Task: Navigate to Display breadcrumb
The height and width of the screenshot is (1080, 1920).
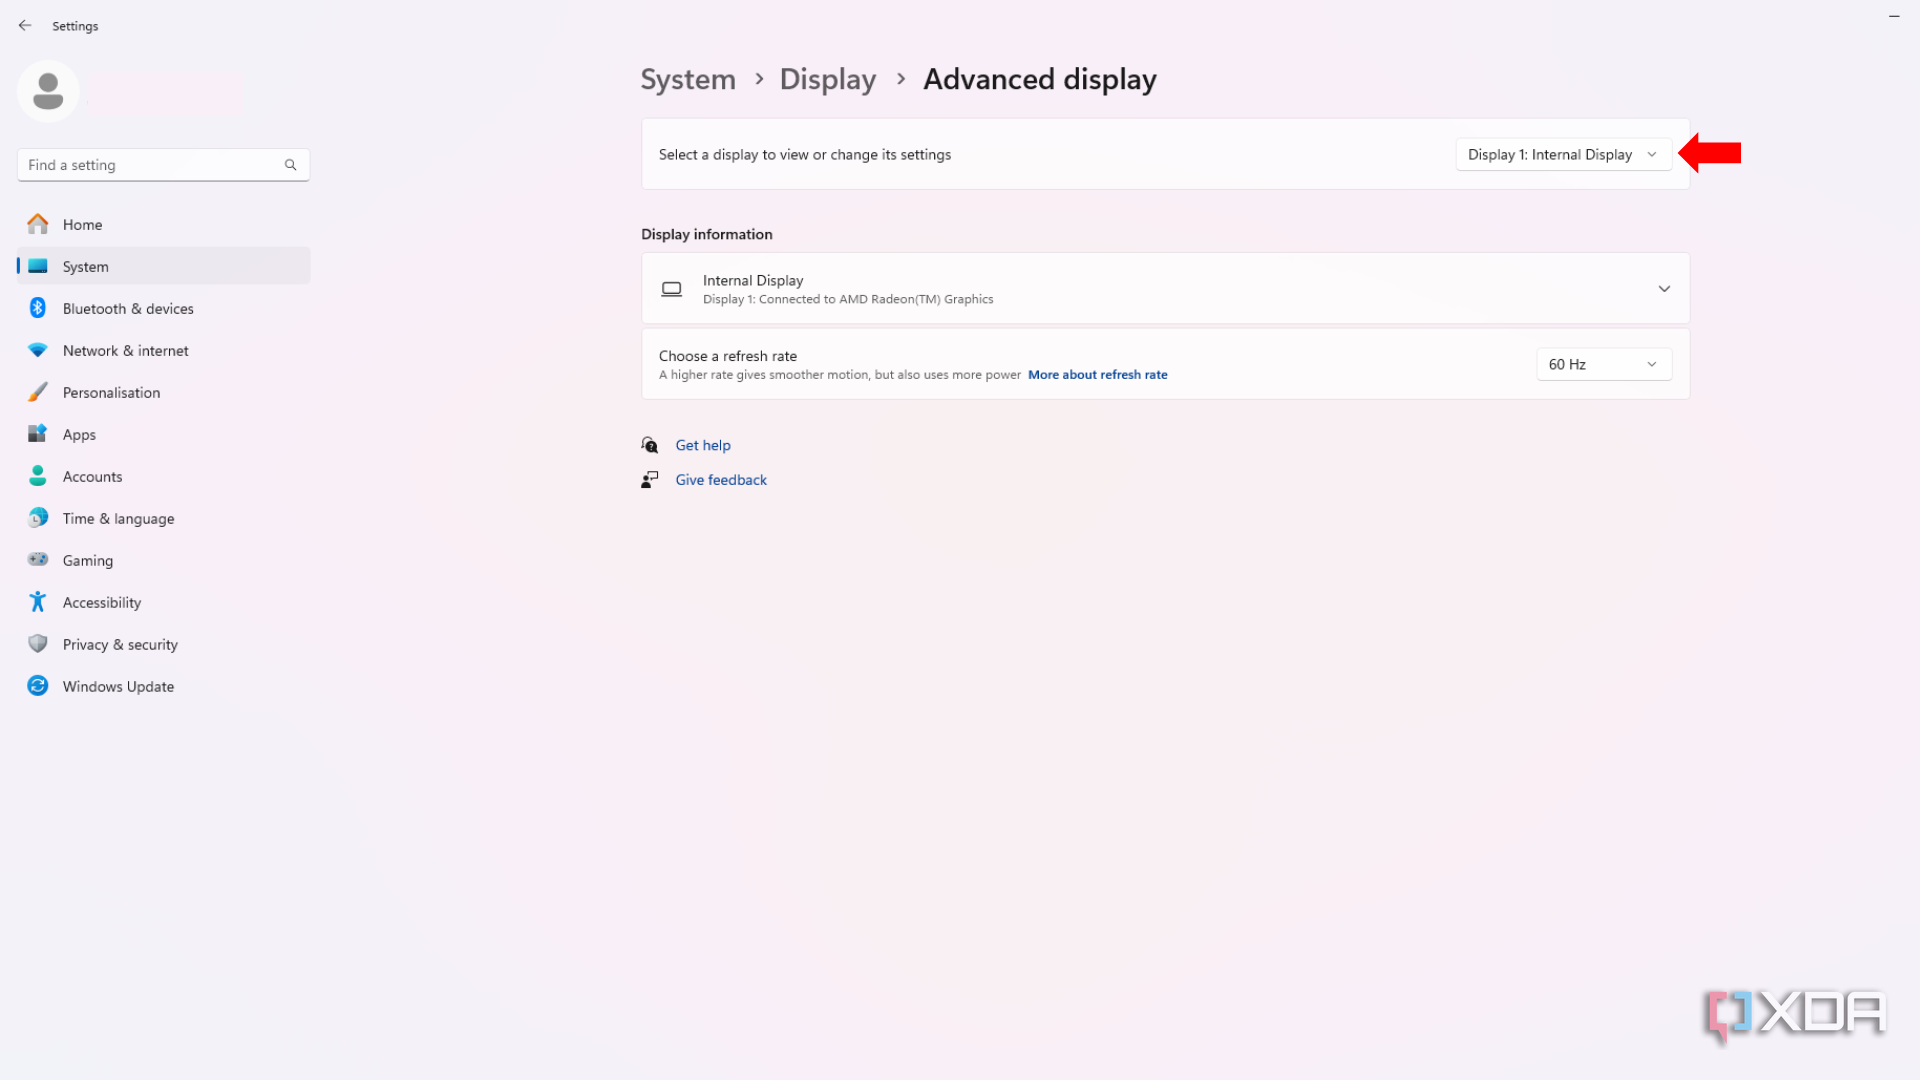Action: click(x=827, y=79)
